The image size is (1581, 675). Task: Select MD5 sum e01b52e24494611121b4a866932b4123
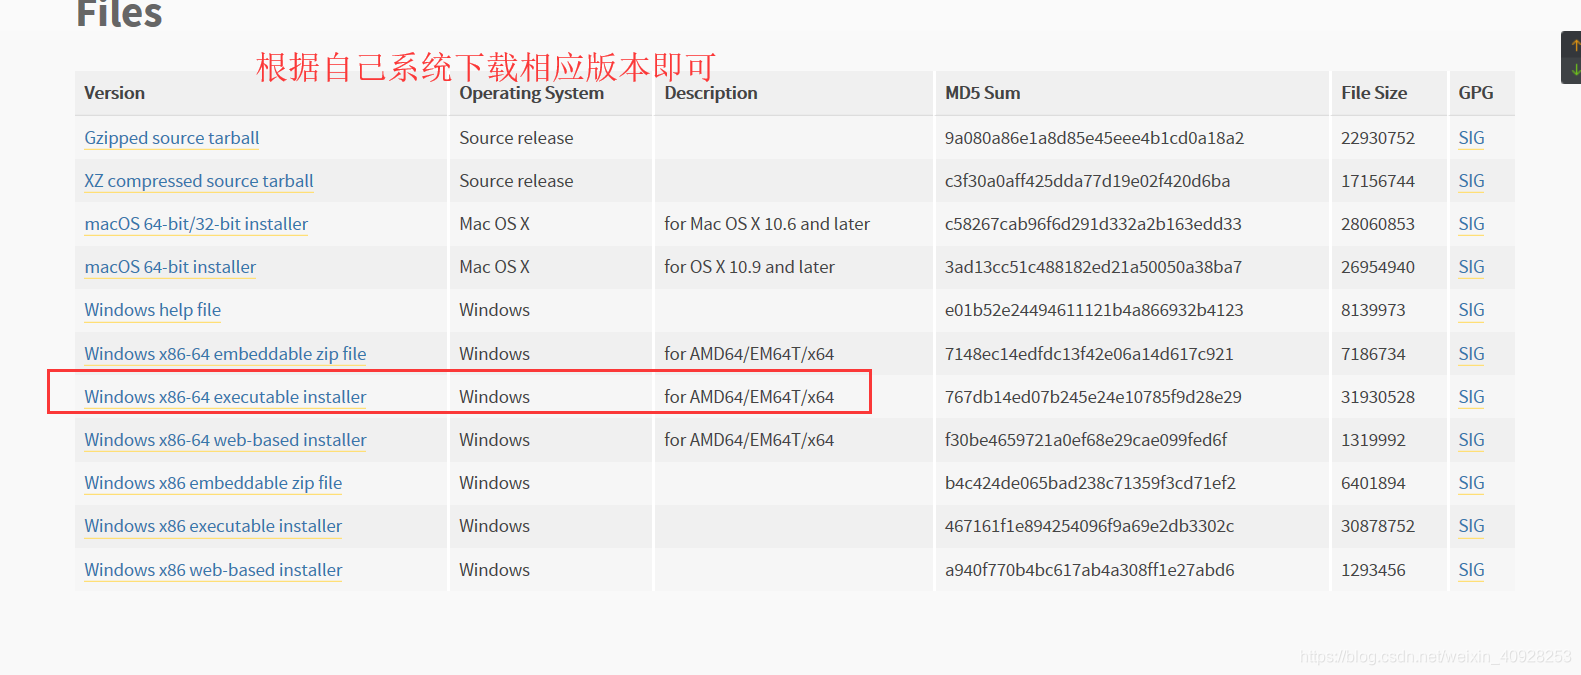(1094, 310)
